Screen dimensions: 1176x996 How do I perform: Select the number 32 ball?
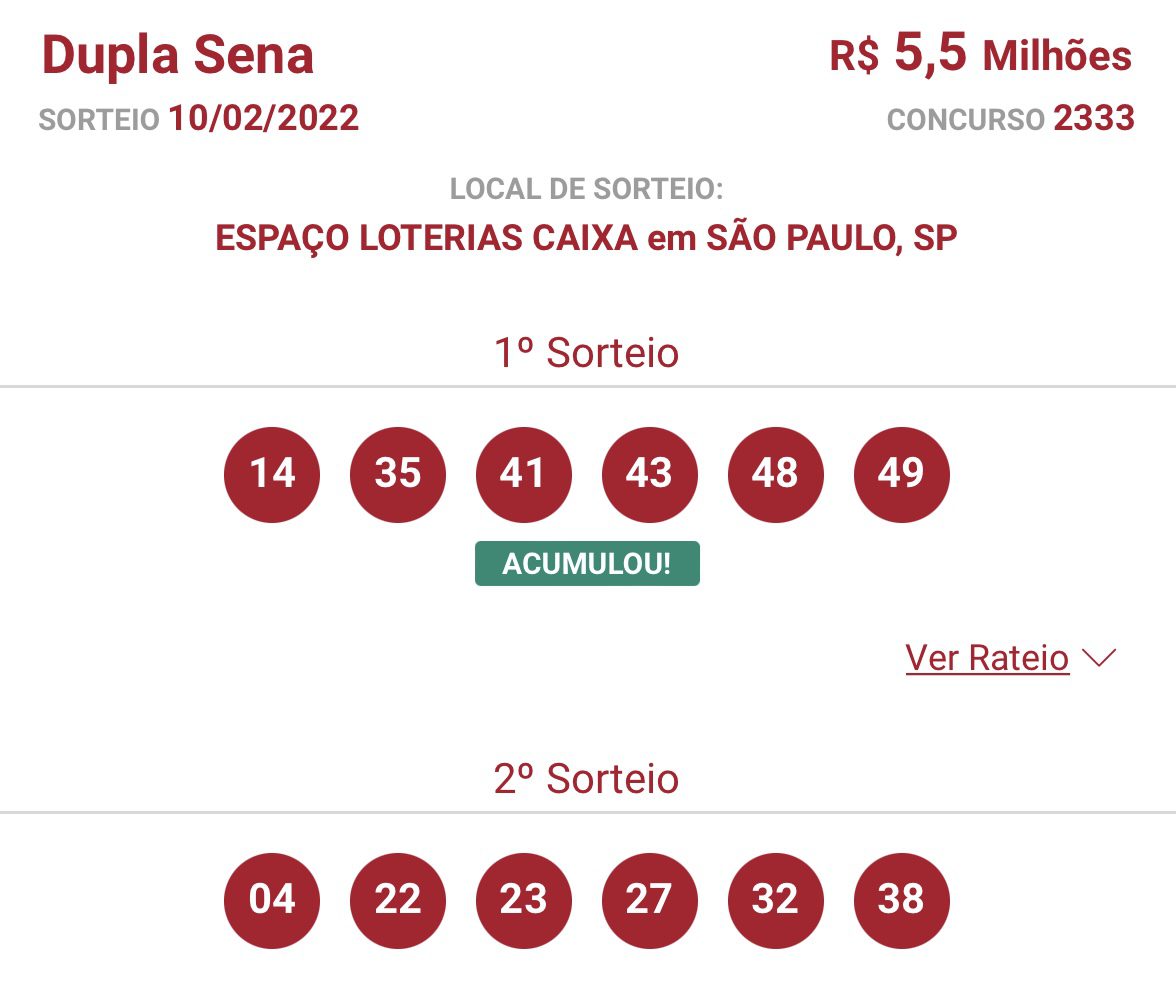point(776,900)
